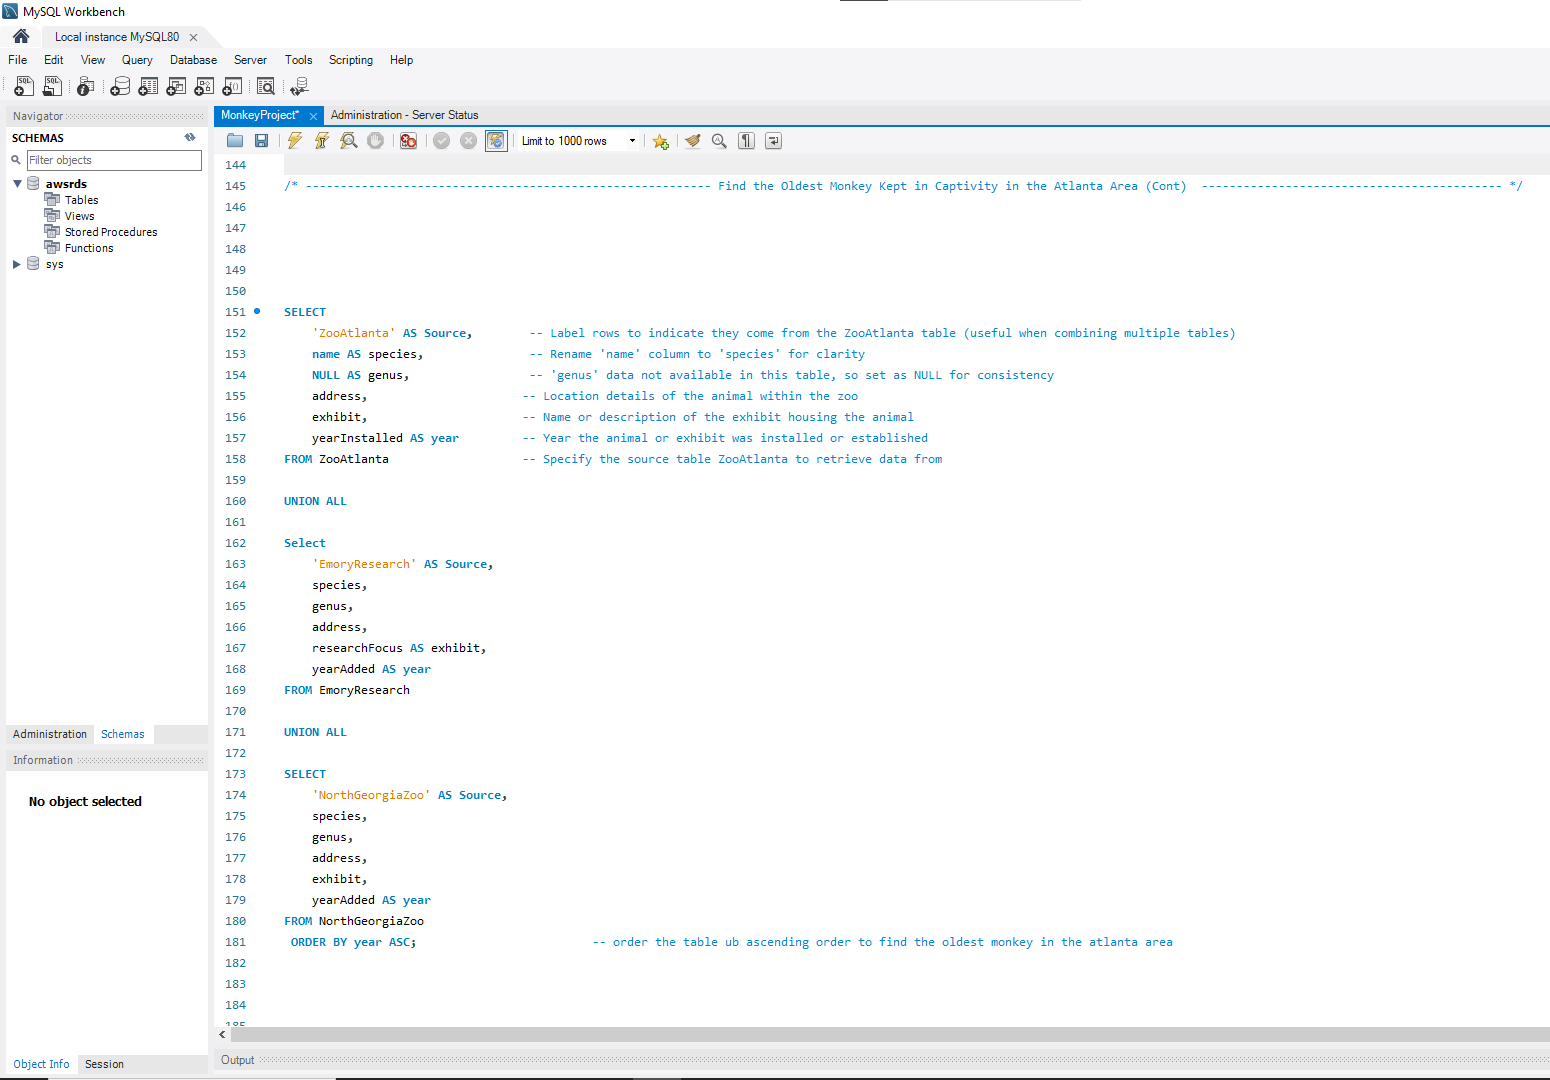Open a SQL script file icon
The height and width of the screenshot is (1080, 1550).
(52, 87)
